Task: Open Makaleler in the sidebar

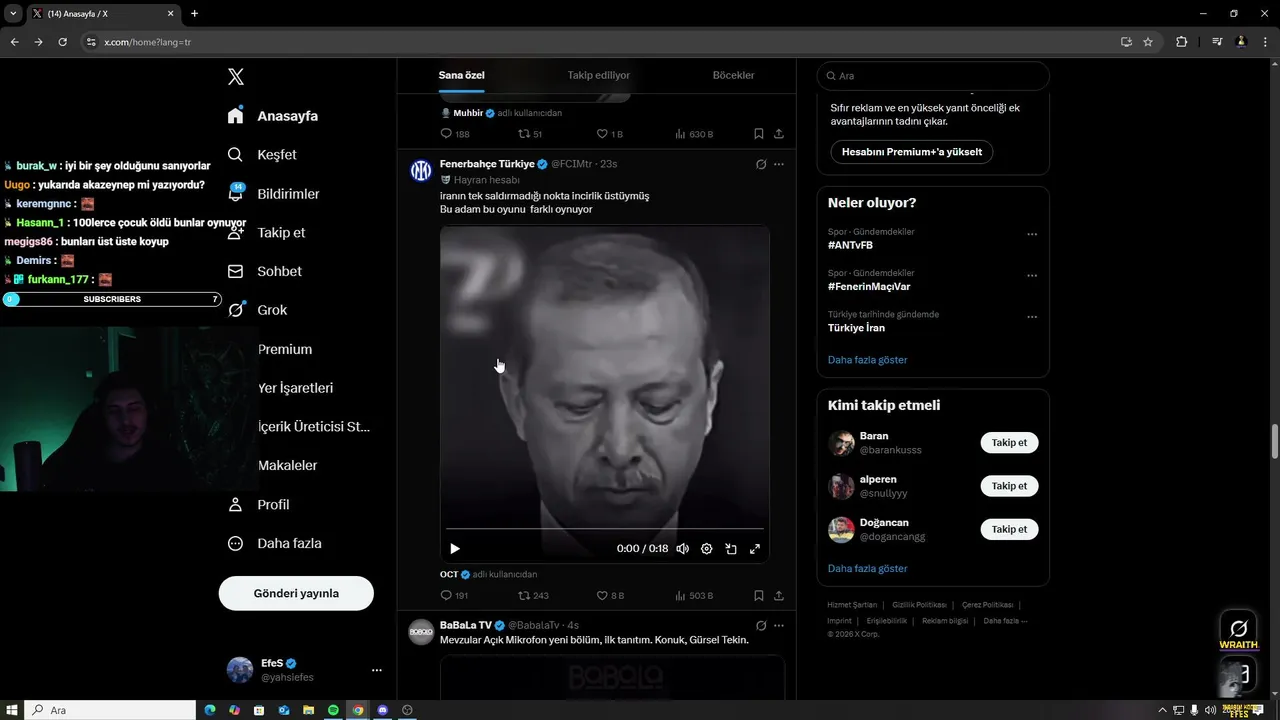Action: point(287,466)
